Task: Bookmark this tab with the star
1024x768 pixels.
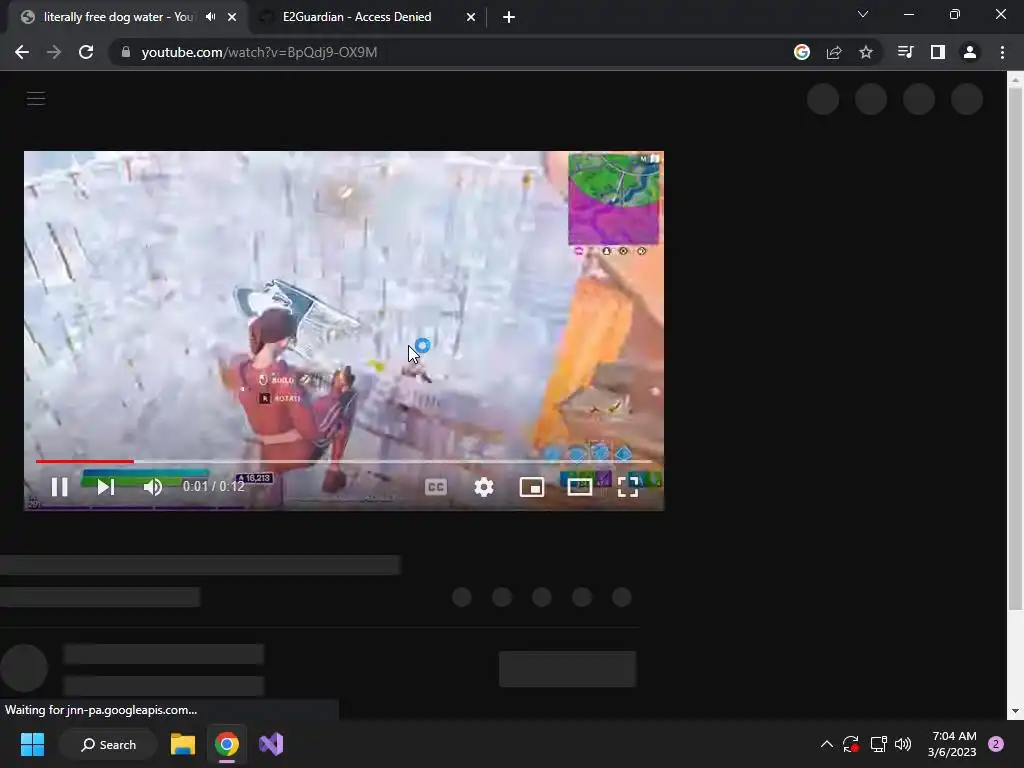Action: (x=866, y=52)
